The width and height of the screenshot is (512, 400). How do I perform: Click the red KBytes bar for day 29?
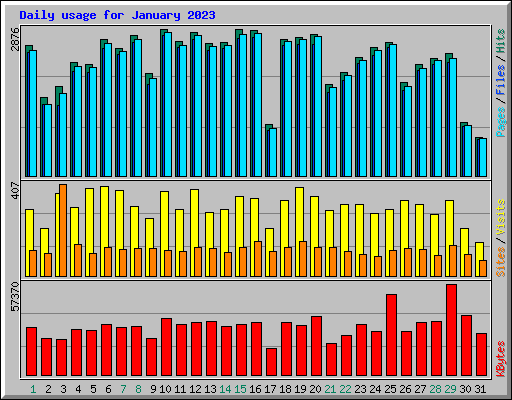tap(451, 330)
